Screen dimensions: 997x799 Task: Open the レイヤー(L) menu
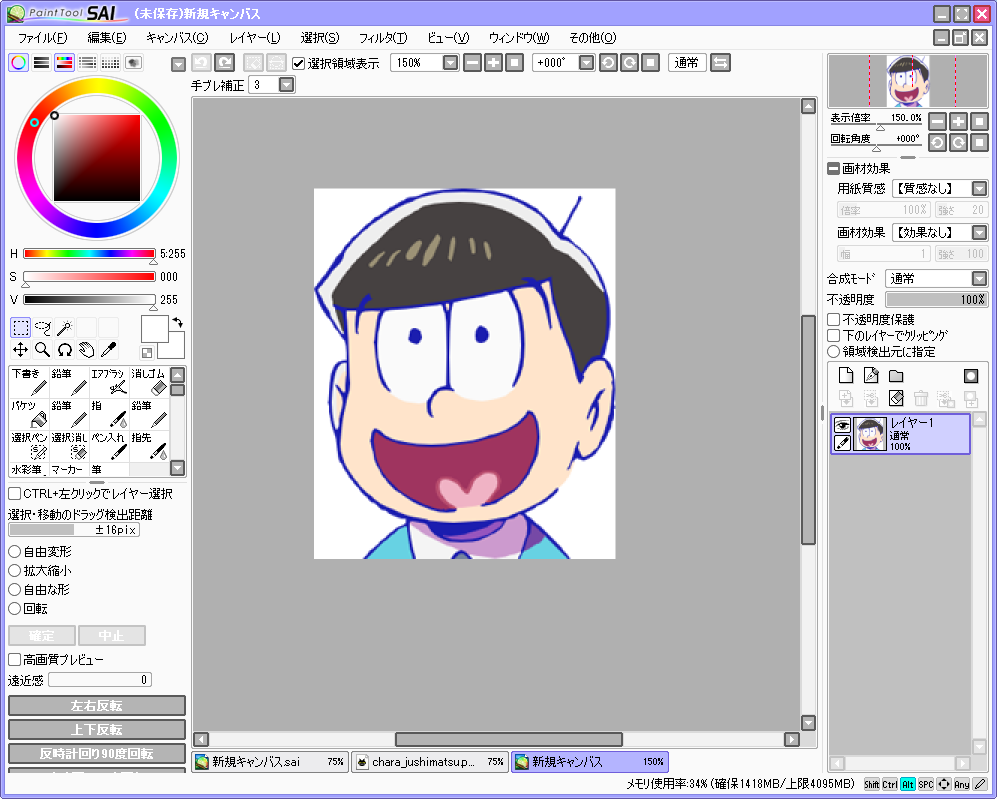pos(254,38)
